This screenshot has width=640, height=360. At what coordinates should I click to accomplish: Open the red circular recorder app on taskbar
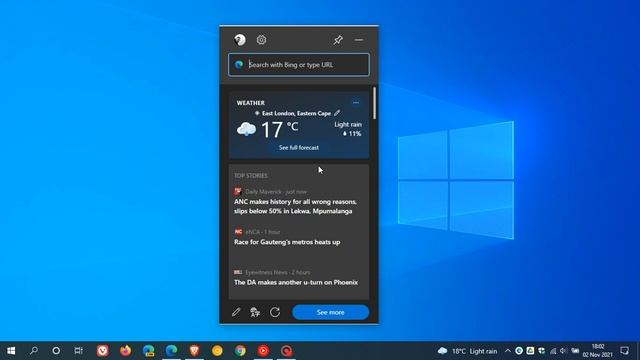click(x=287, y=351)
